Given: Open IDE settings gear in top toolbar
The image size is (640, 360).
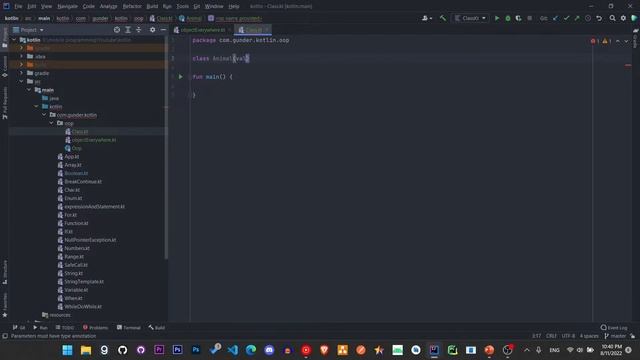Looking at the screenshot, I should coord(623,18).
